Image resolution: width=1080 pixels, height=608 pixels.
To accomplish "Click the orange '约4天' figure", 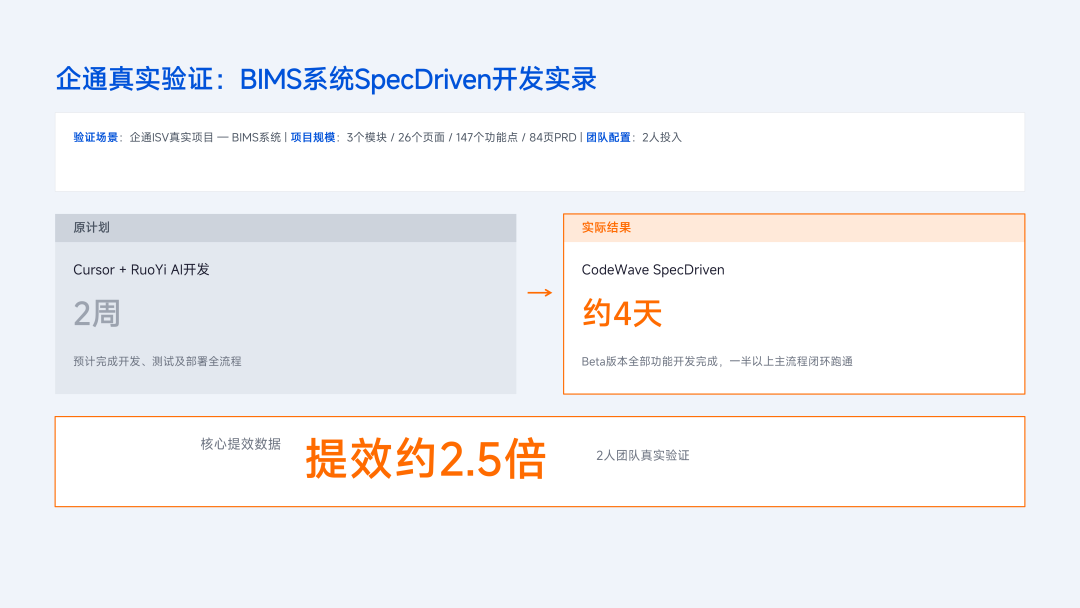I will click(x=622, y=313).
